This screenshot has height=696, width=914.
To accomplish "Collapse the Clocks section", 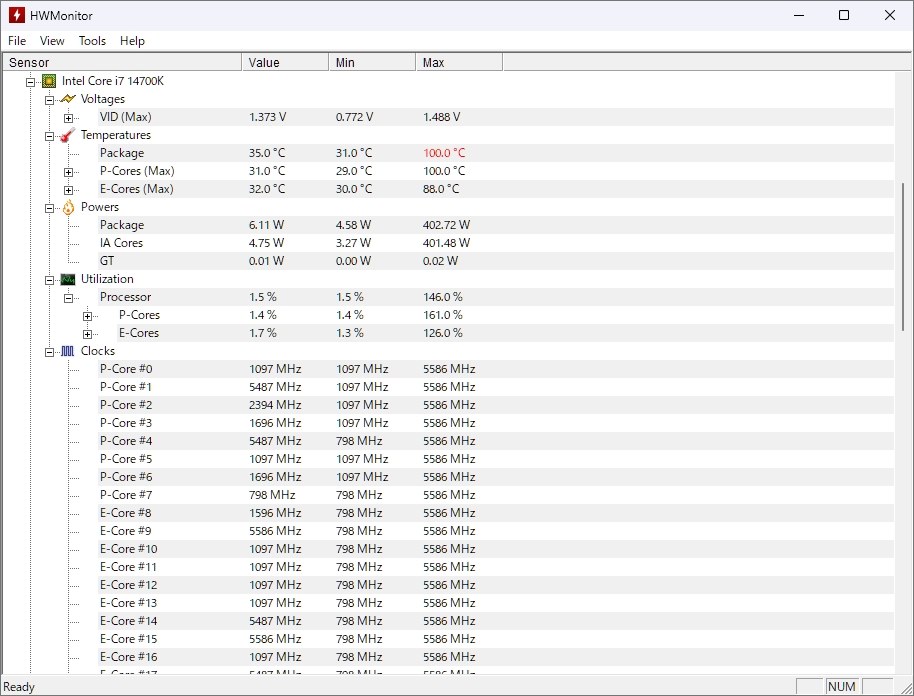I will pos(49,351).
